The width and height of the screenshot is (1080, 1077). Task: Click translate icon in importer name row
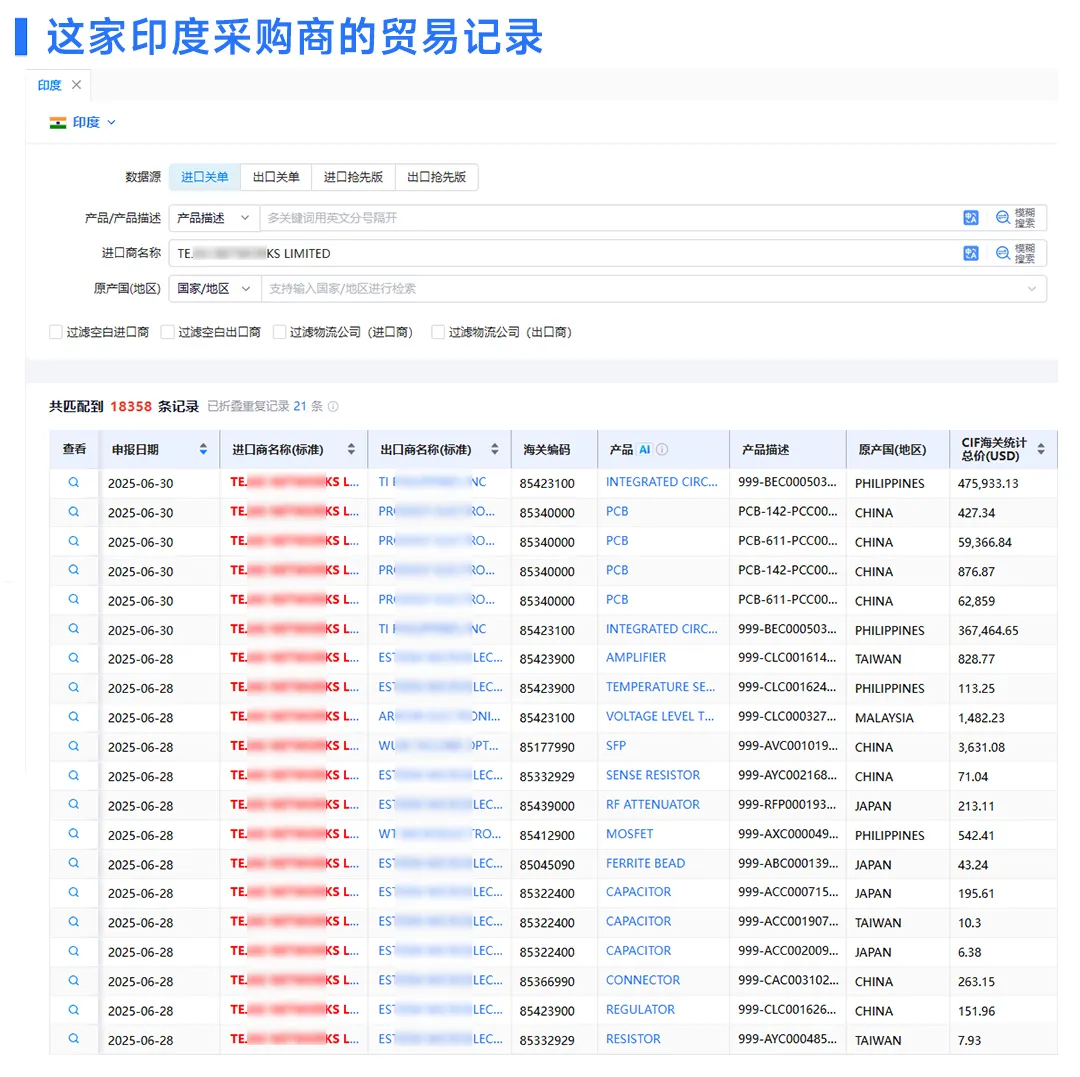(x=971, y=253)
